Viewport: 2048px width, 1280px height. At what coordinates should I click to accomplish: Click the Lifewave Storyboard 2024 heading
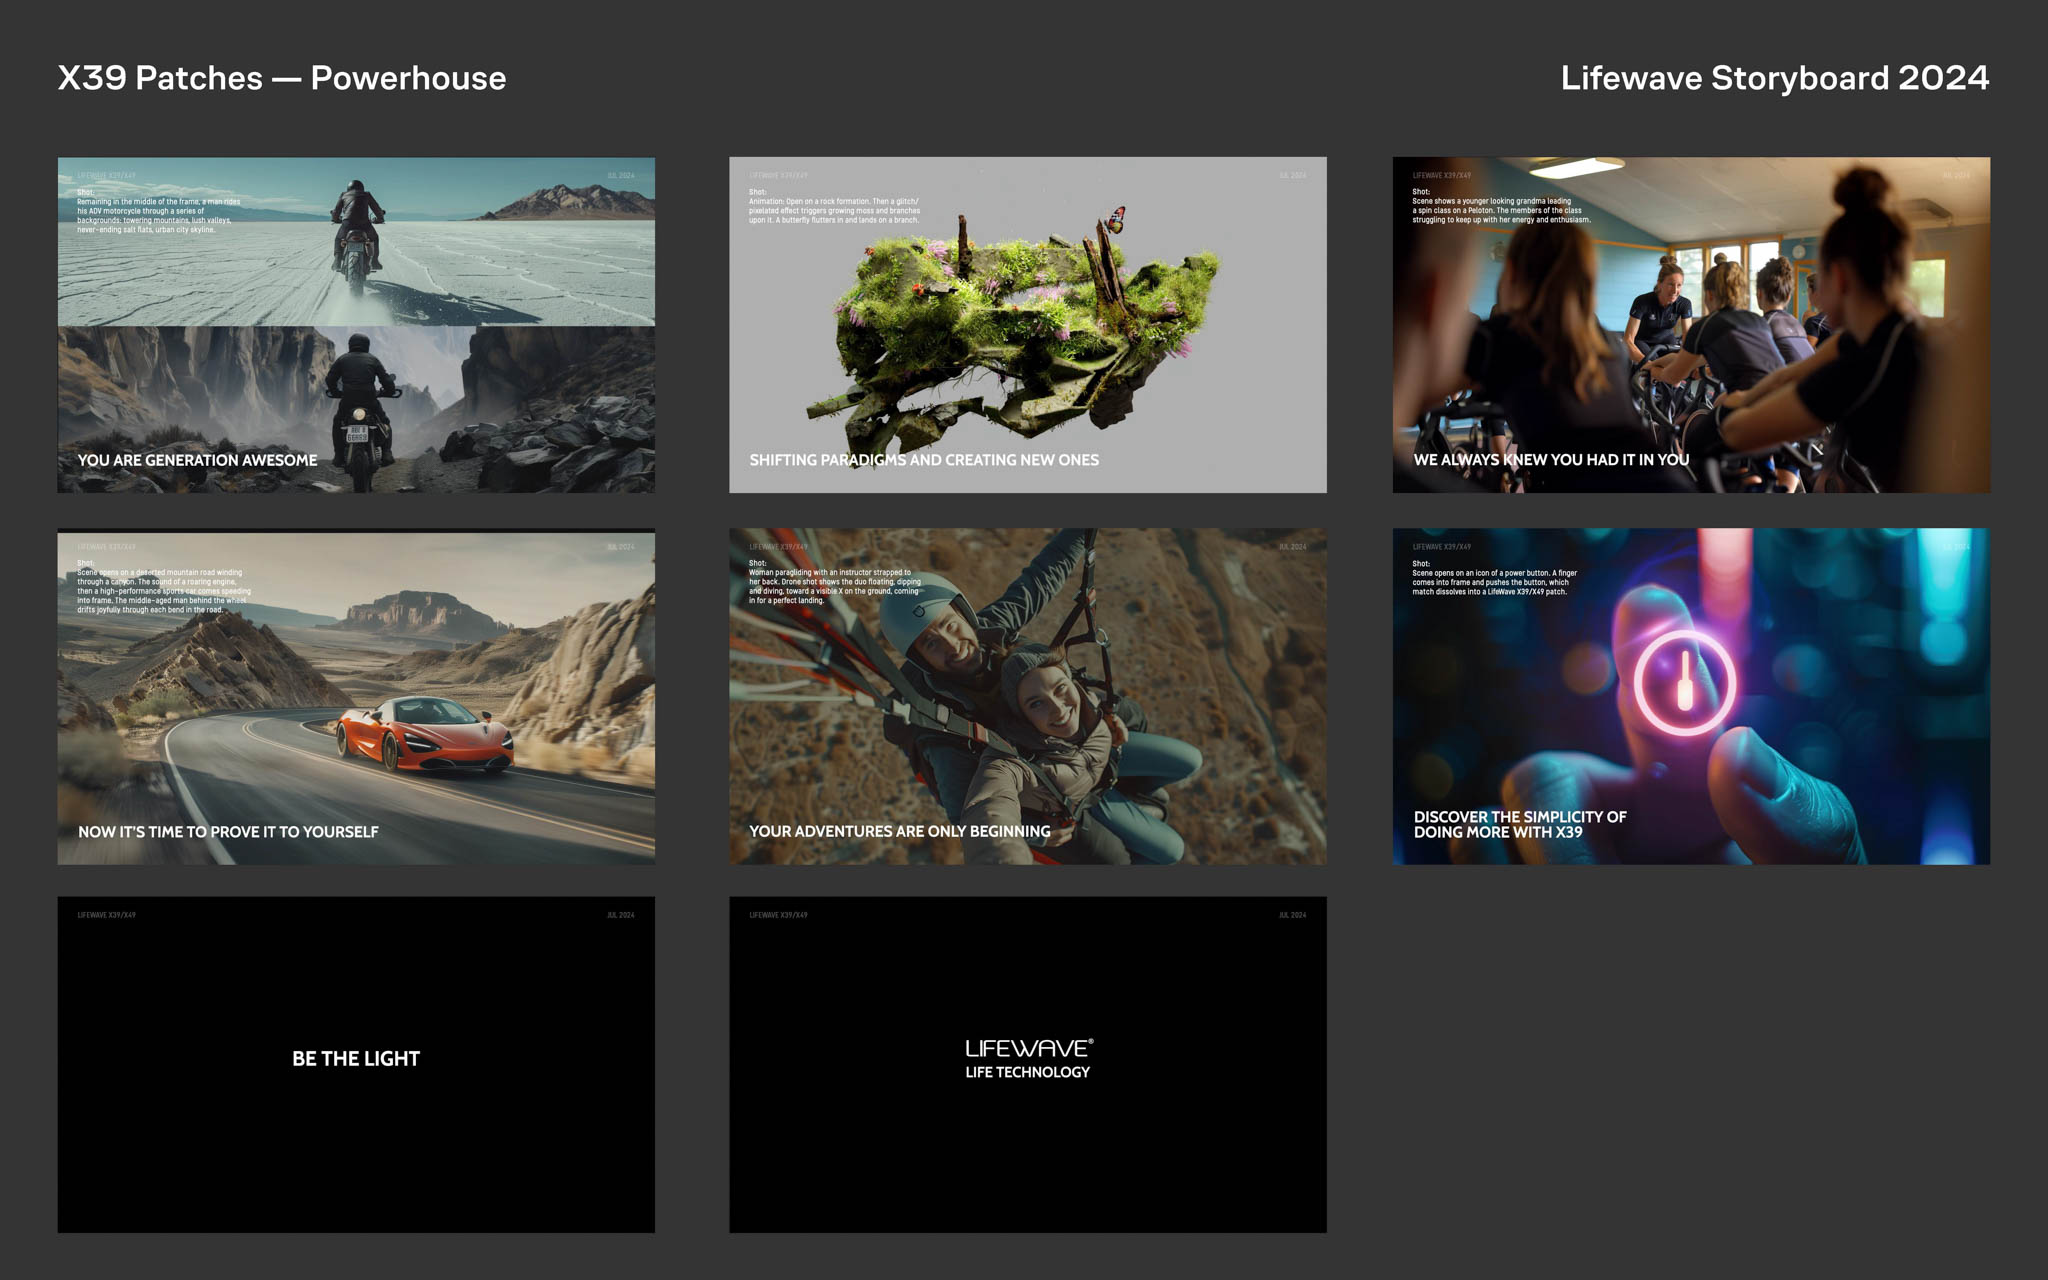tap(1774, 78)
